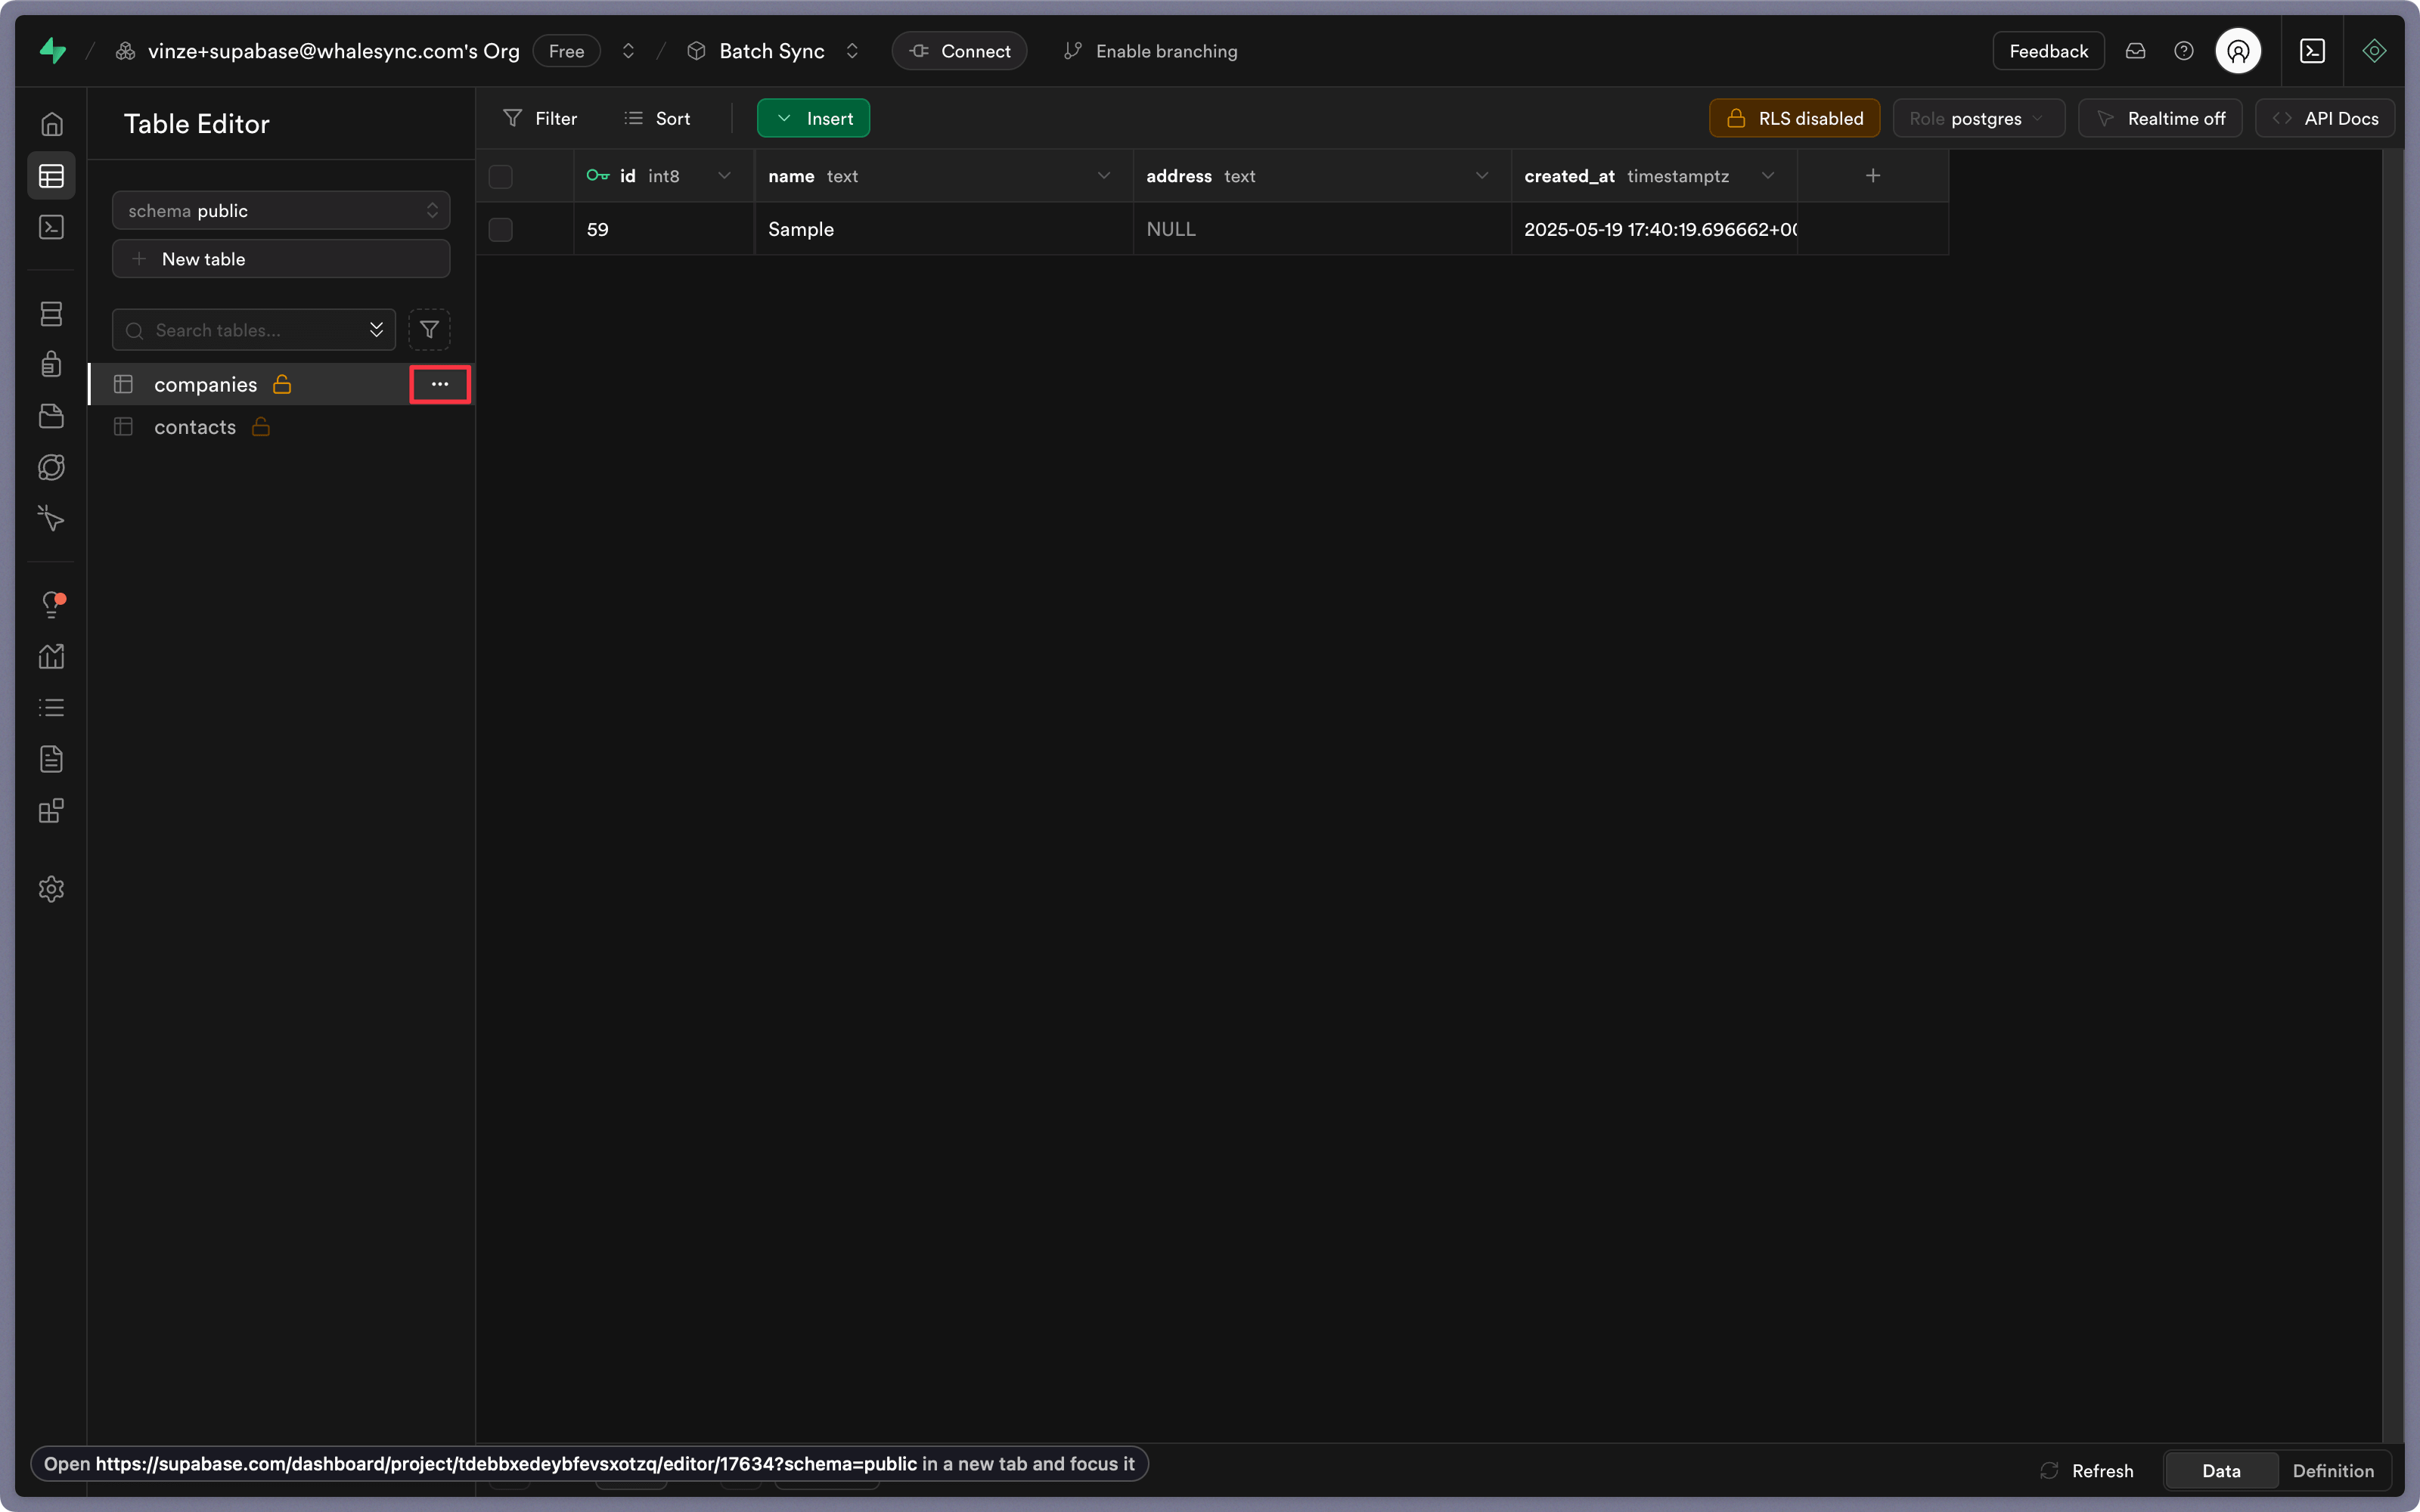Open the AI assistant diamond icon
Screen dimensions: 2420x1512
(2374, 51)
